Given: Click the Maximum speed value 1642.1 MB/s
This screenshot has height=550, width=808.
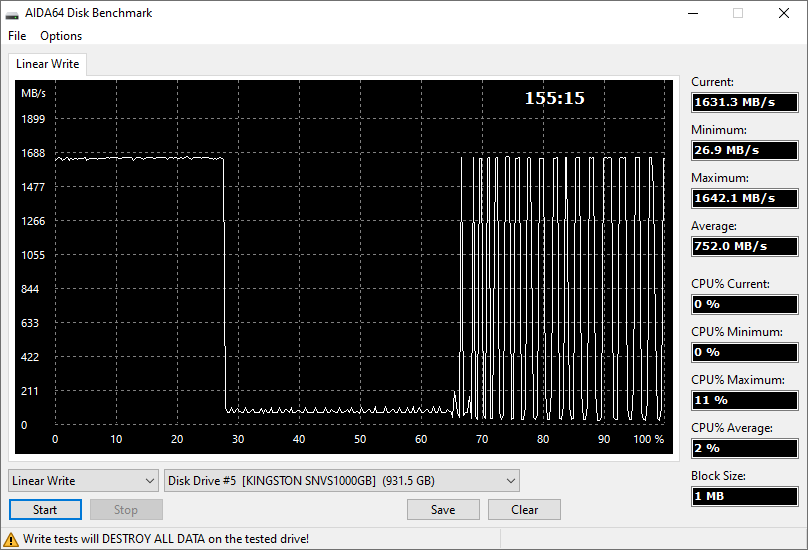Looking at the screenshot, I should [745, 198].
